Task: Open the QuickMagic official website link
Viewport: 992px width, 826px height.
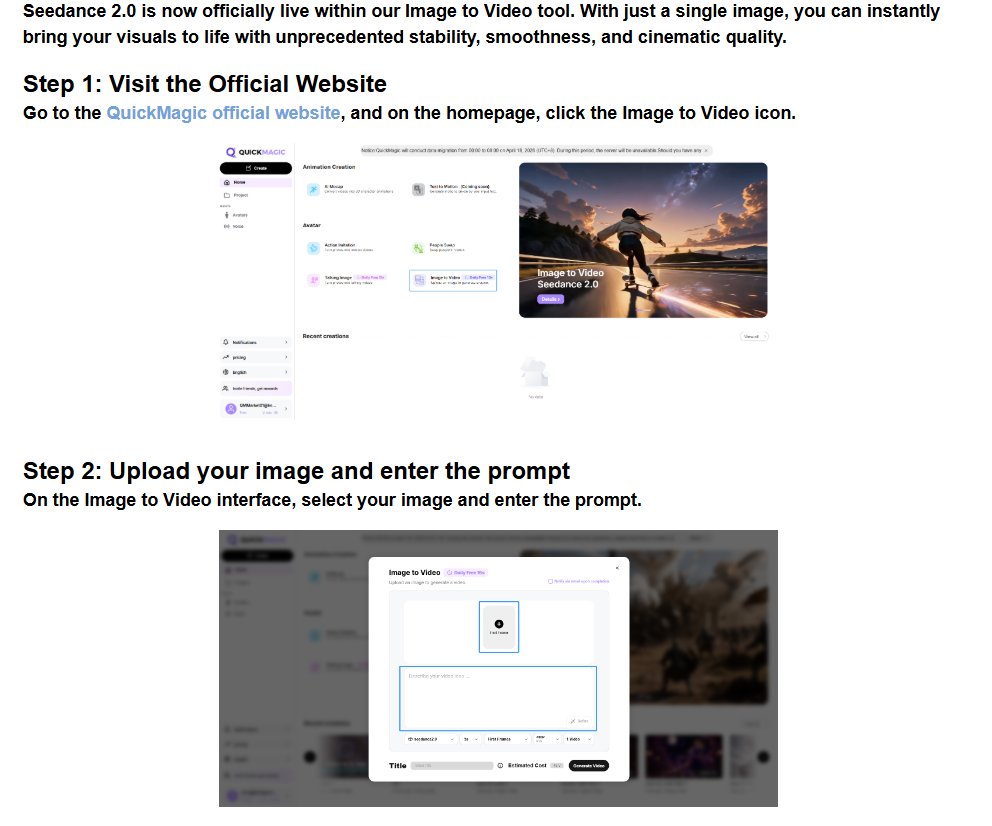Action: (x=223, y=113)
